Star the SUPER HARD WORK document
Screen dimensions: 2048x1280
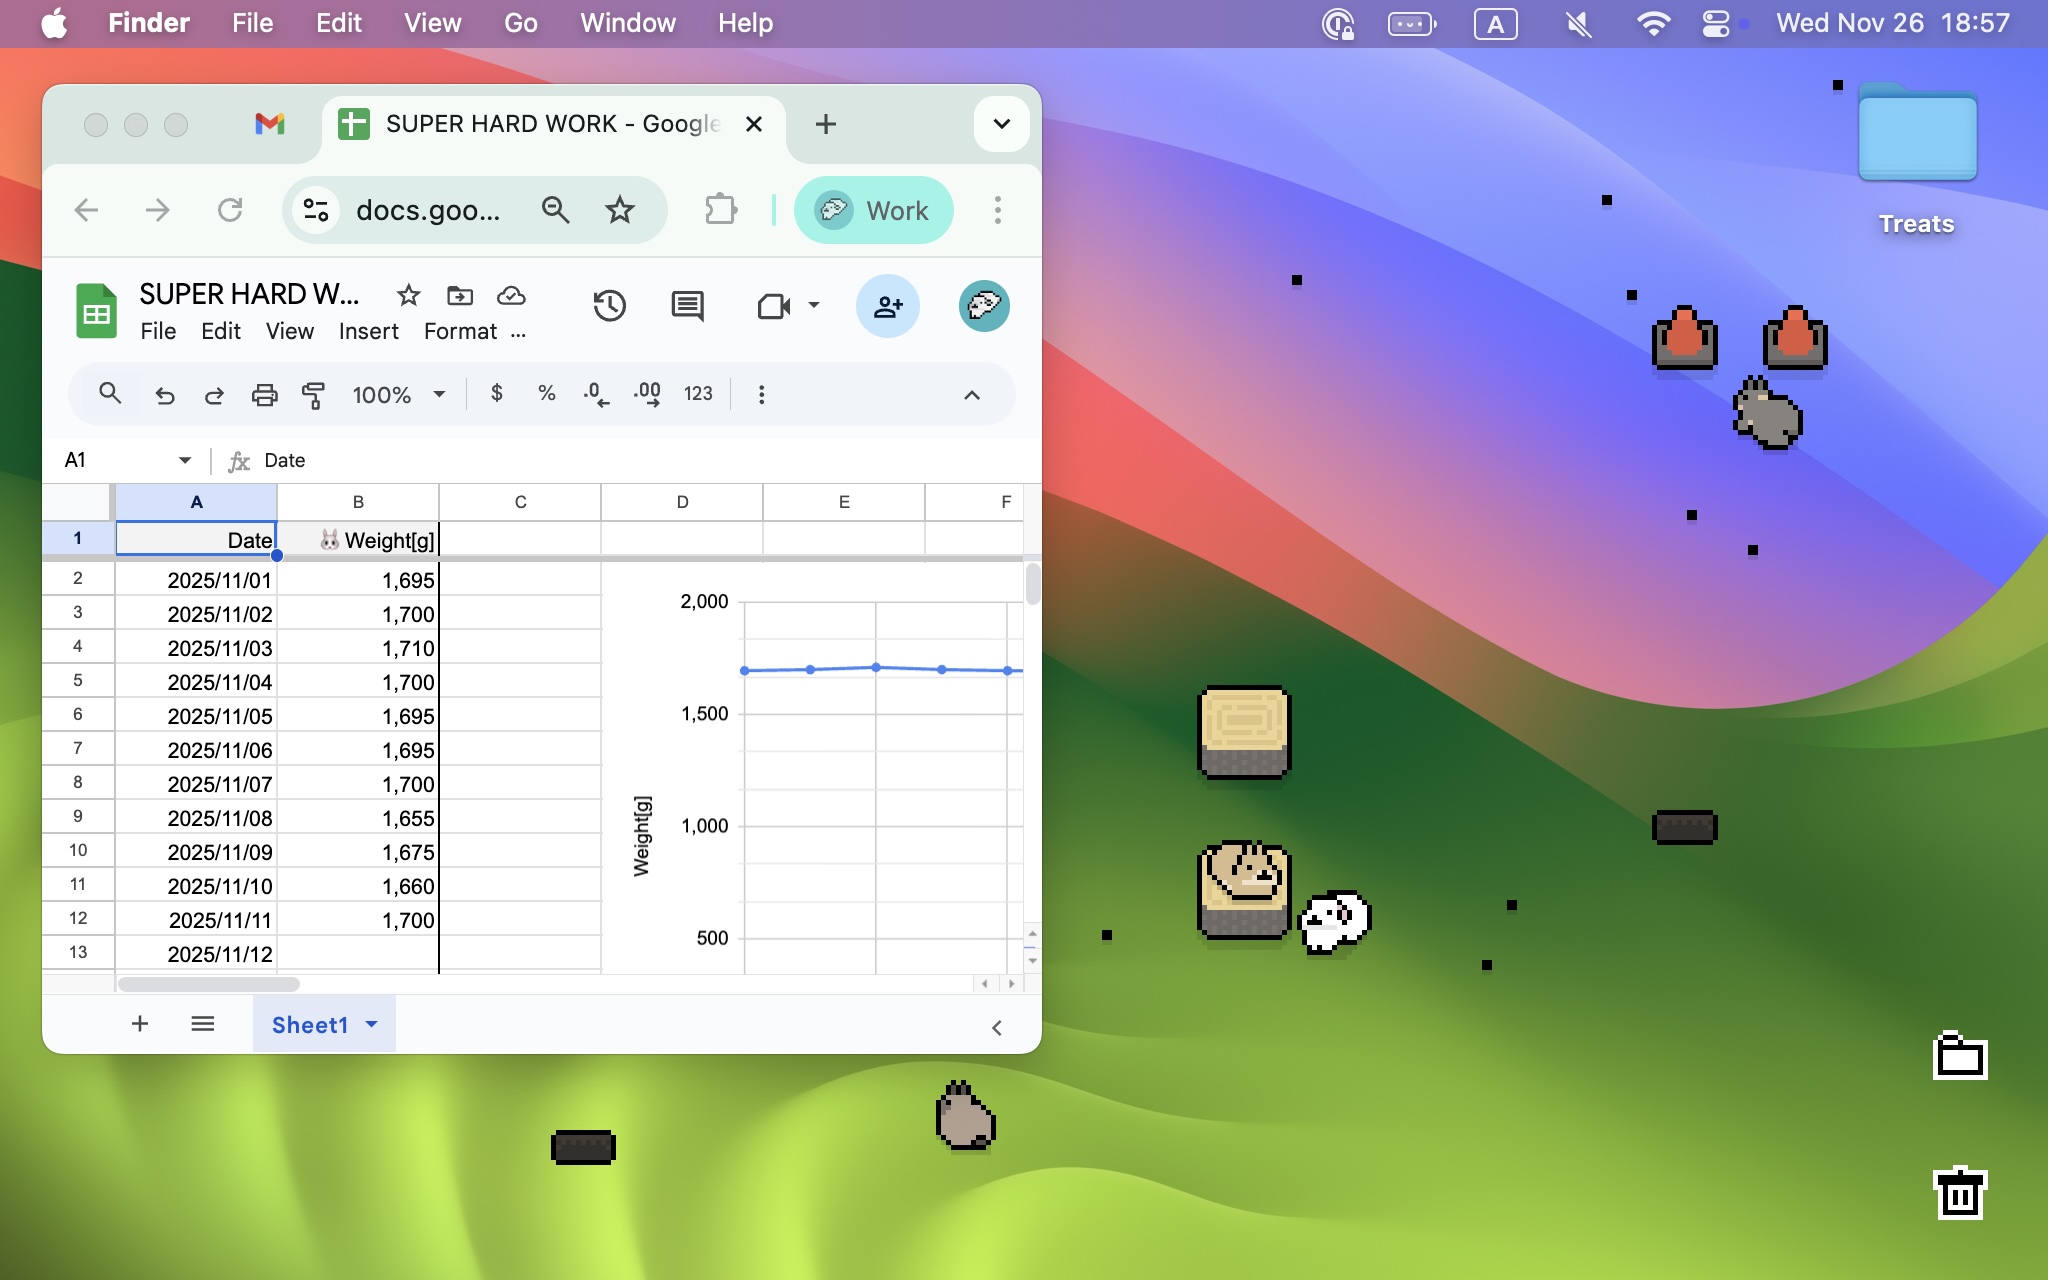[x=408, y=295]
